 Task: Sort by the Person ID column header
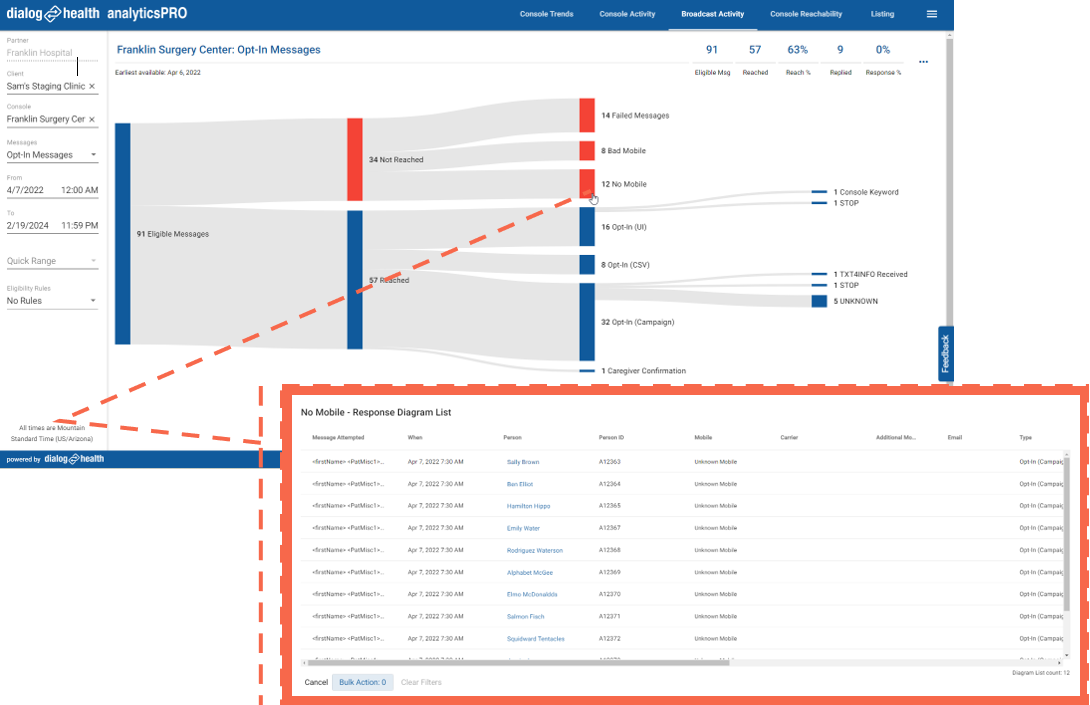(611, 437)
